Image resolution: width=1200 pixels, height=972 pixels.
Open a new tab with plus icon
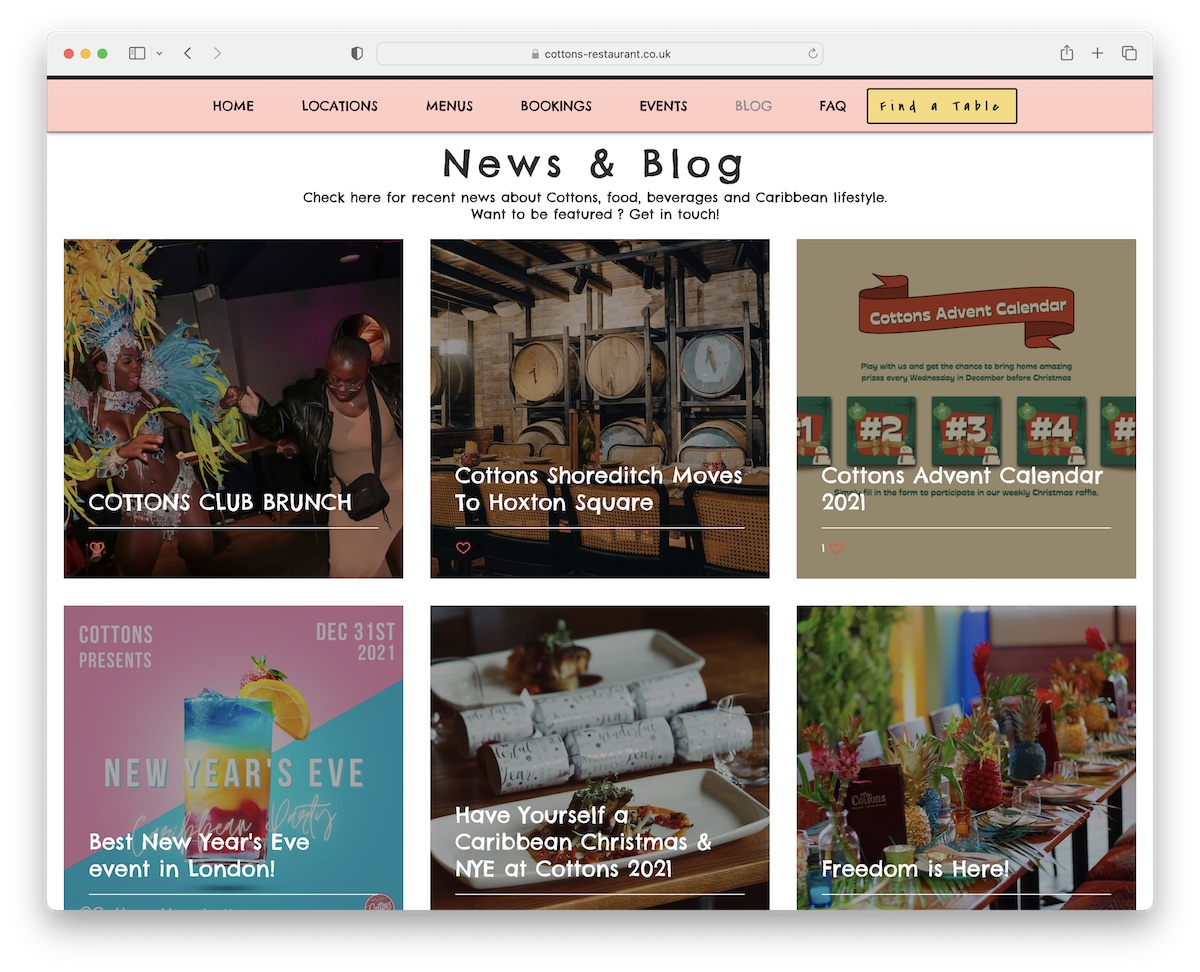point(1097,53)
